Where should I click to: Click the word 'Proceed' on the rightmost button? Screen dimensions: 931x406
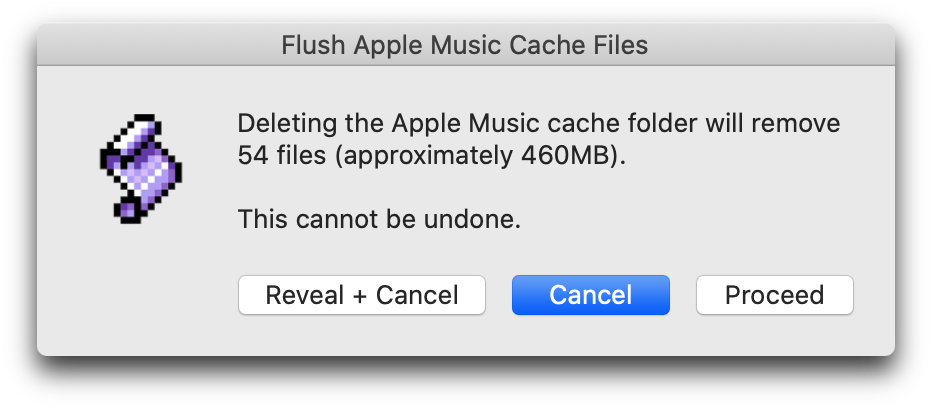774,295
